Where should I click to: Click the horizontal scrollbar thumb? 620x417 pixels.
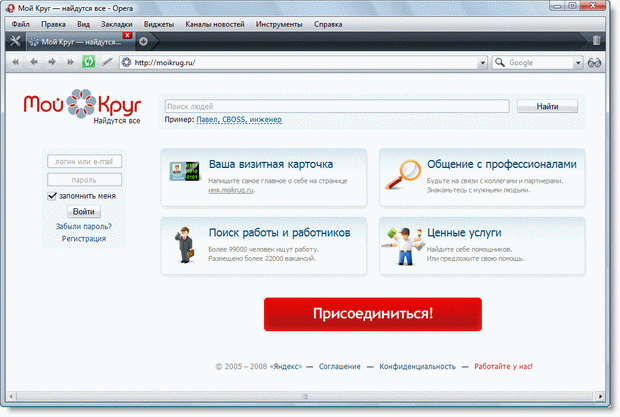point(305,396)
